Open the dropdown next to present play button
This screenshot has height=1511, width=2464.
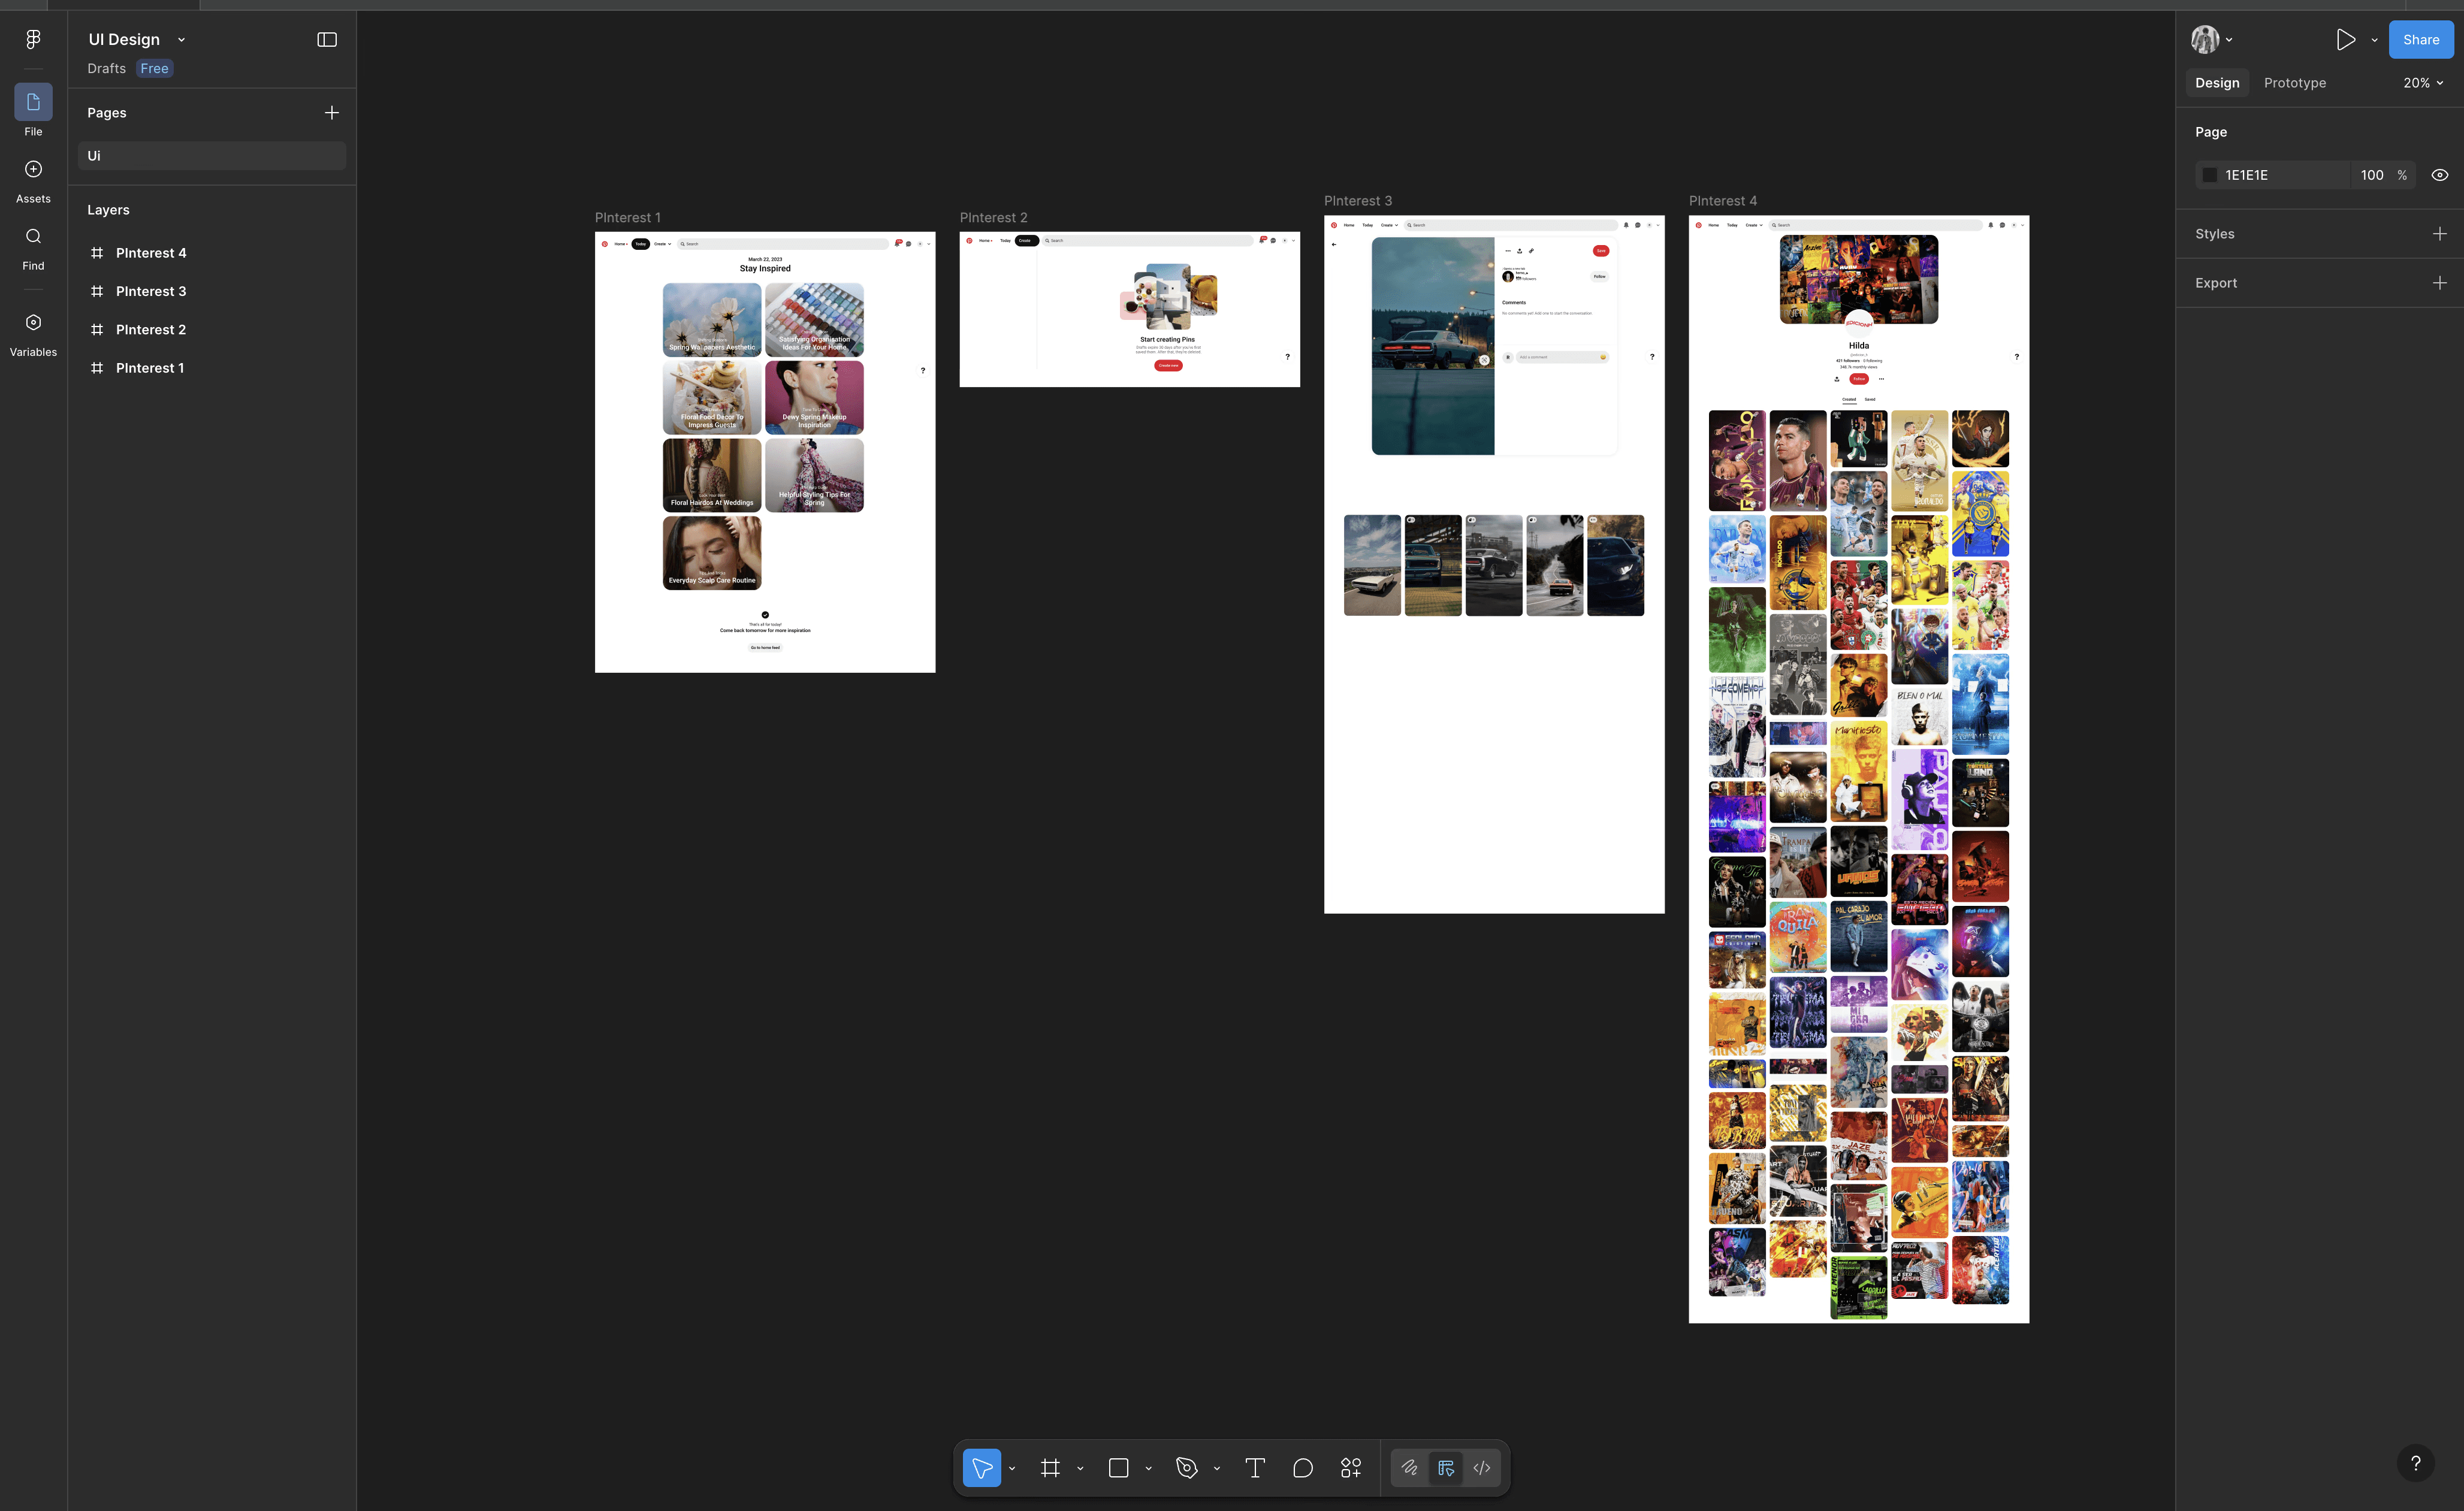point(2374,40)
